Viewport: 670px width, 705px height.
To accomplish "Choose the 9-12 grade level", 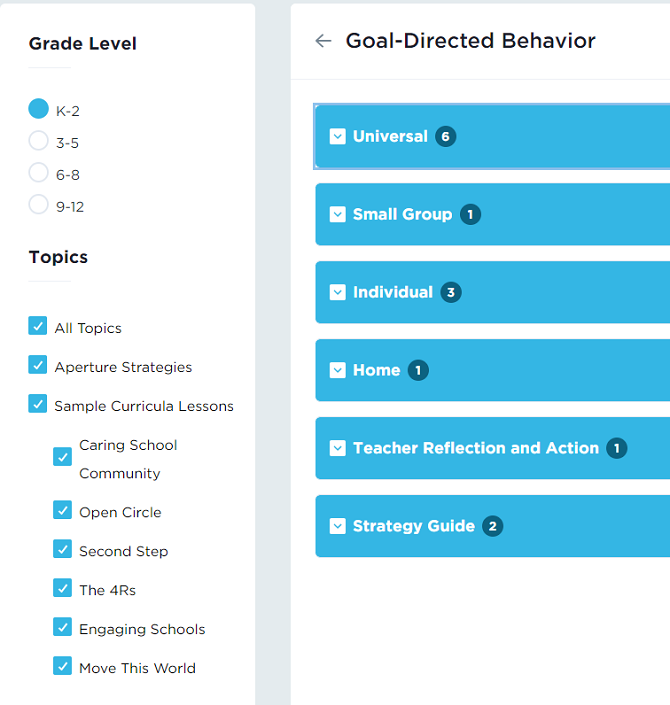I will pos(39,205).
